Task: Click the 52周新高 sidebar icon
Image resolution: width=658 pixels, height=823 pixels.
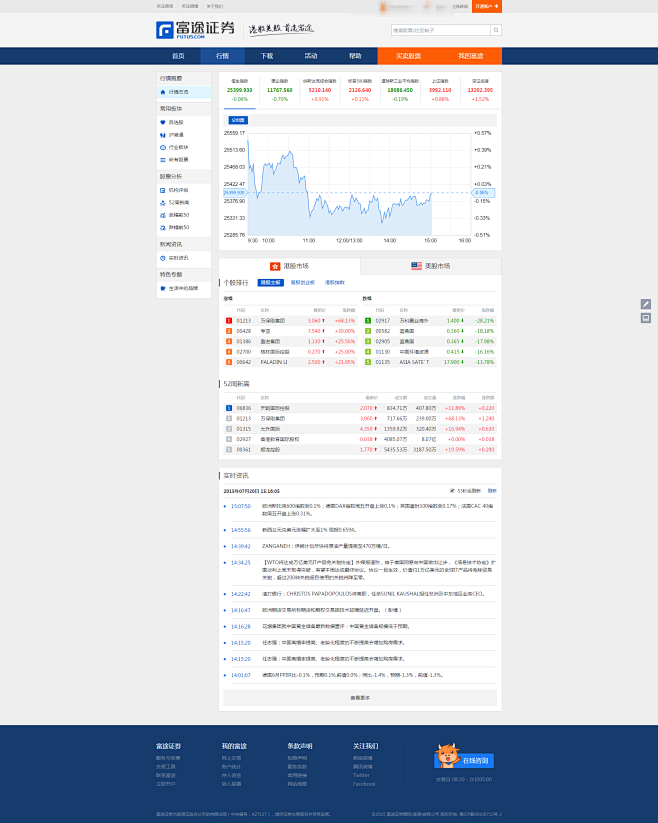Action: (x=163, y=202)
